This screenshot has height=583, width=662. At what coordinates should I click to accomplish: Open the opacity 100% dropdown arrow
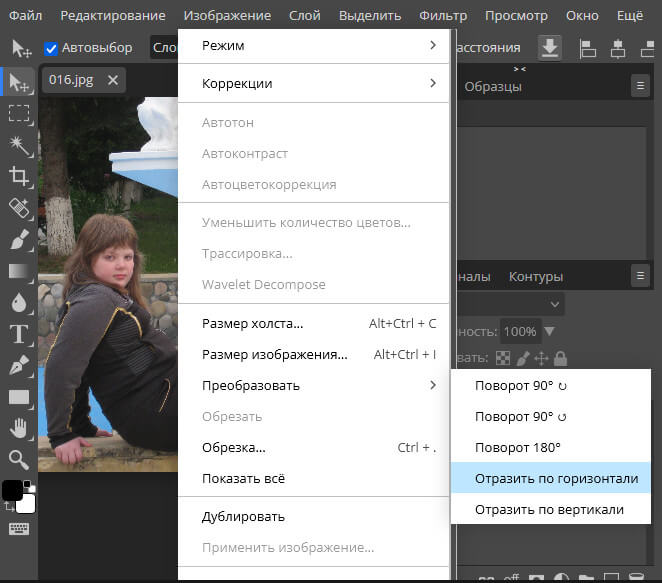coord(549,331)
